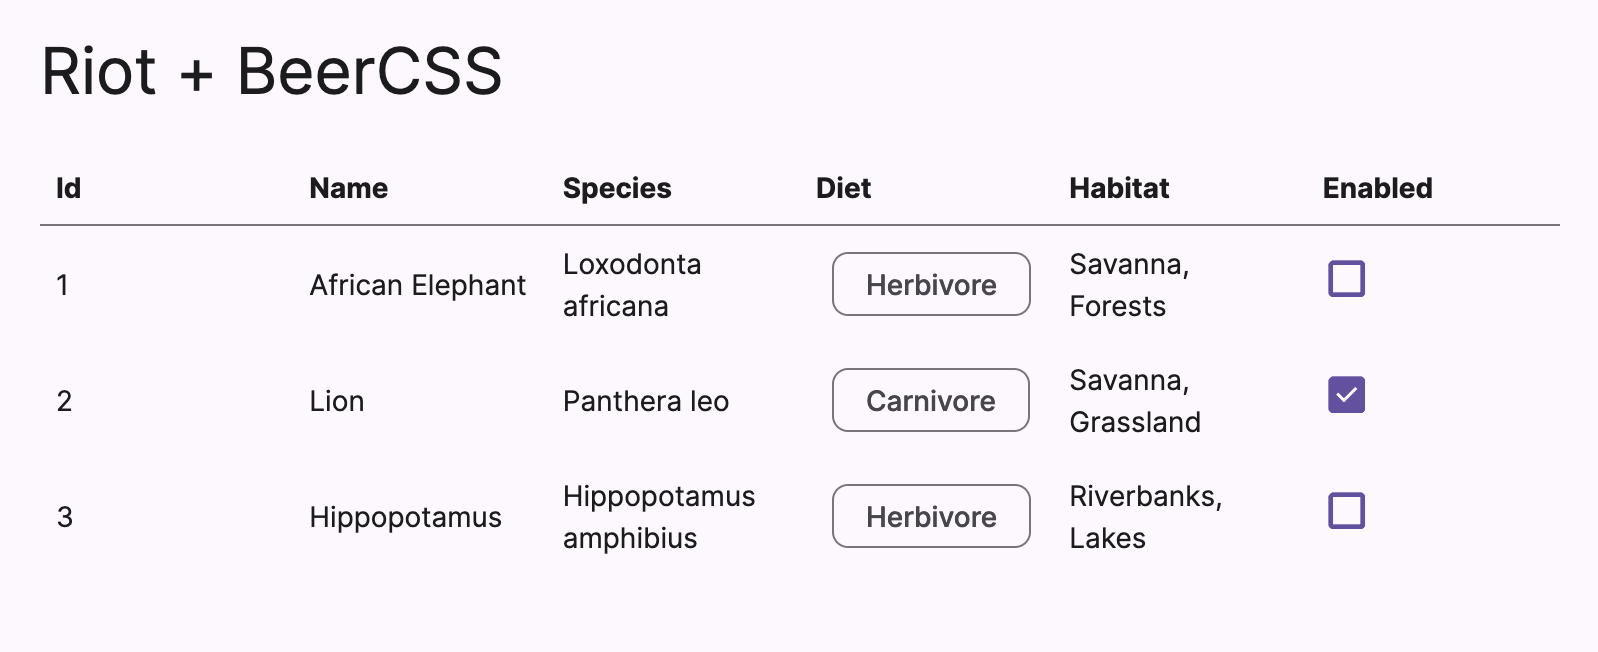
Task: Click the Riot + BeerCSS heading
Action: 271,72
